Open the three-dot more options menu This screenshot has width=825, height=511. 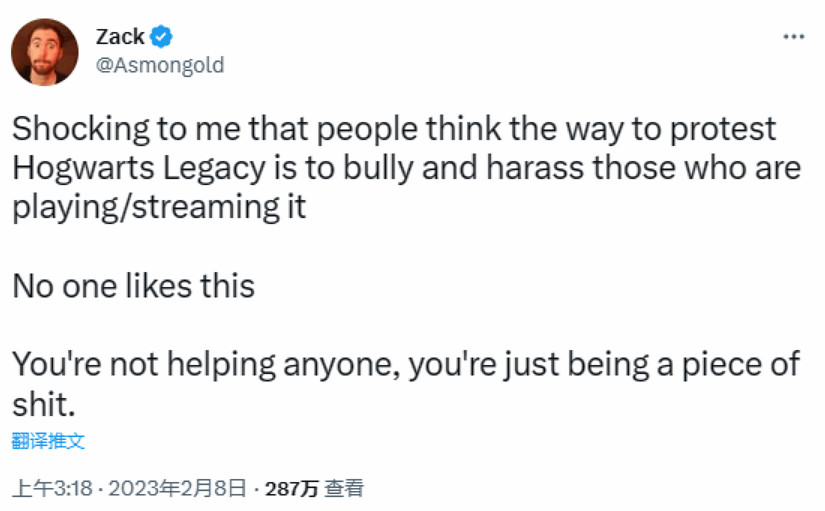[x=793, y=37]
